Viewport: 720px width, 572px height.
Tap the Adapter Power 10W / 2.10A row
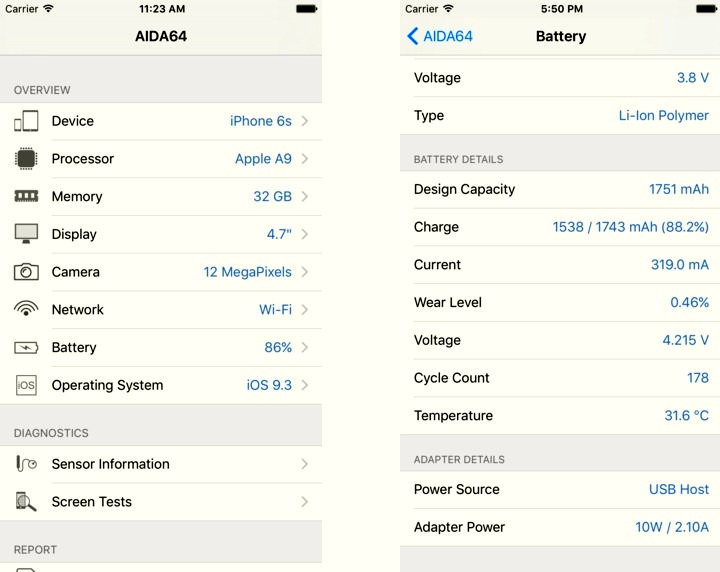pyautogui.click(x=560, y=527)
